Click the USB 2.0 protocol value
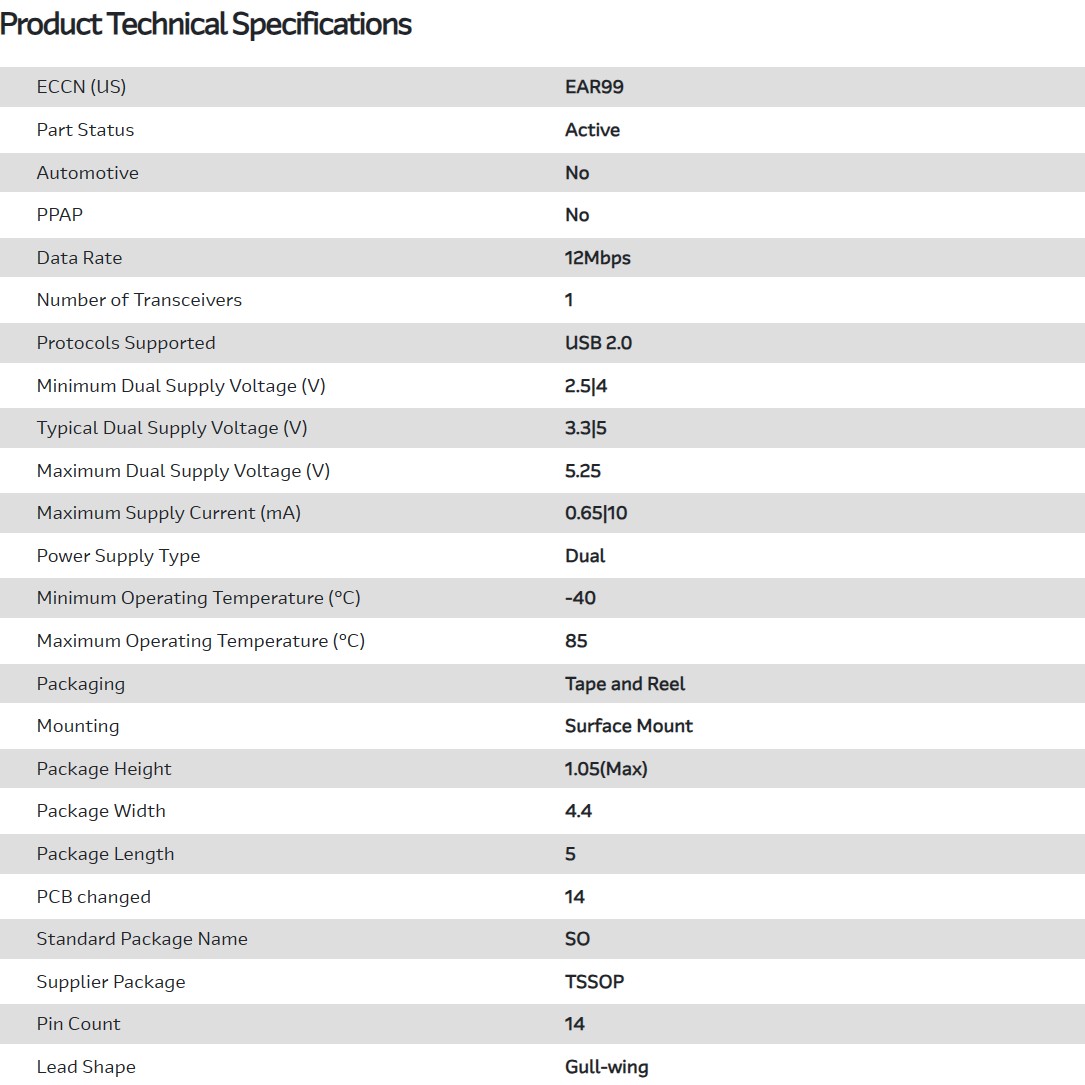The width and height of the screenshot is (1085, 1085). [598, 343]
